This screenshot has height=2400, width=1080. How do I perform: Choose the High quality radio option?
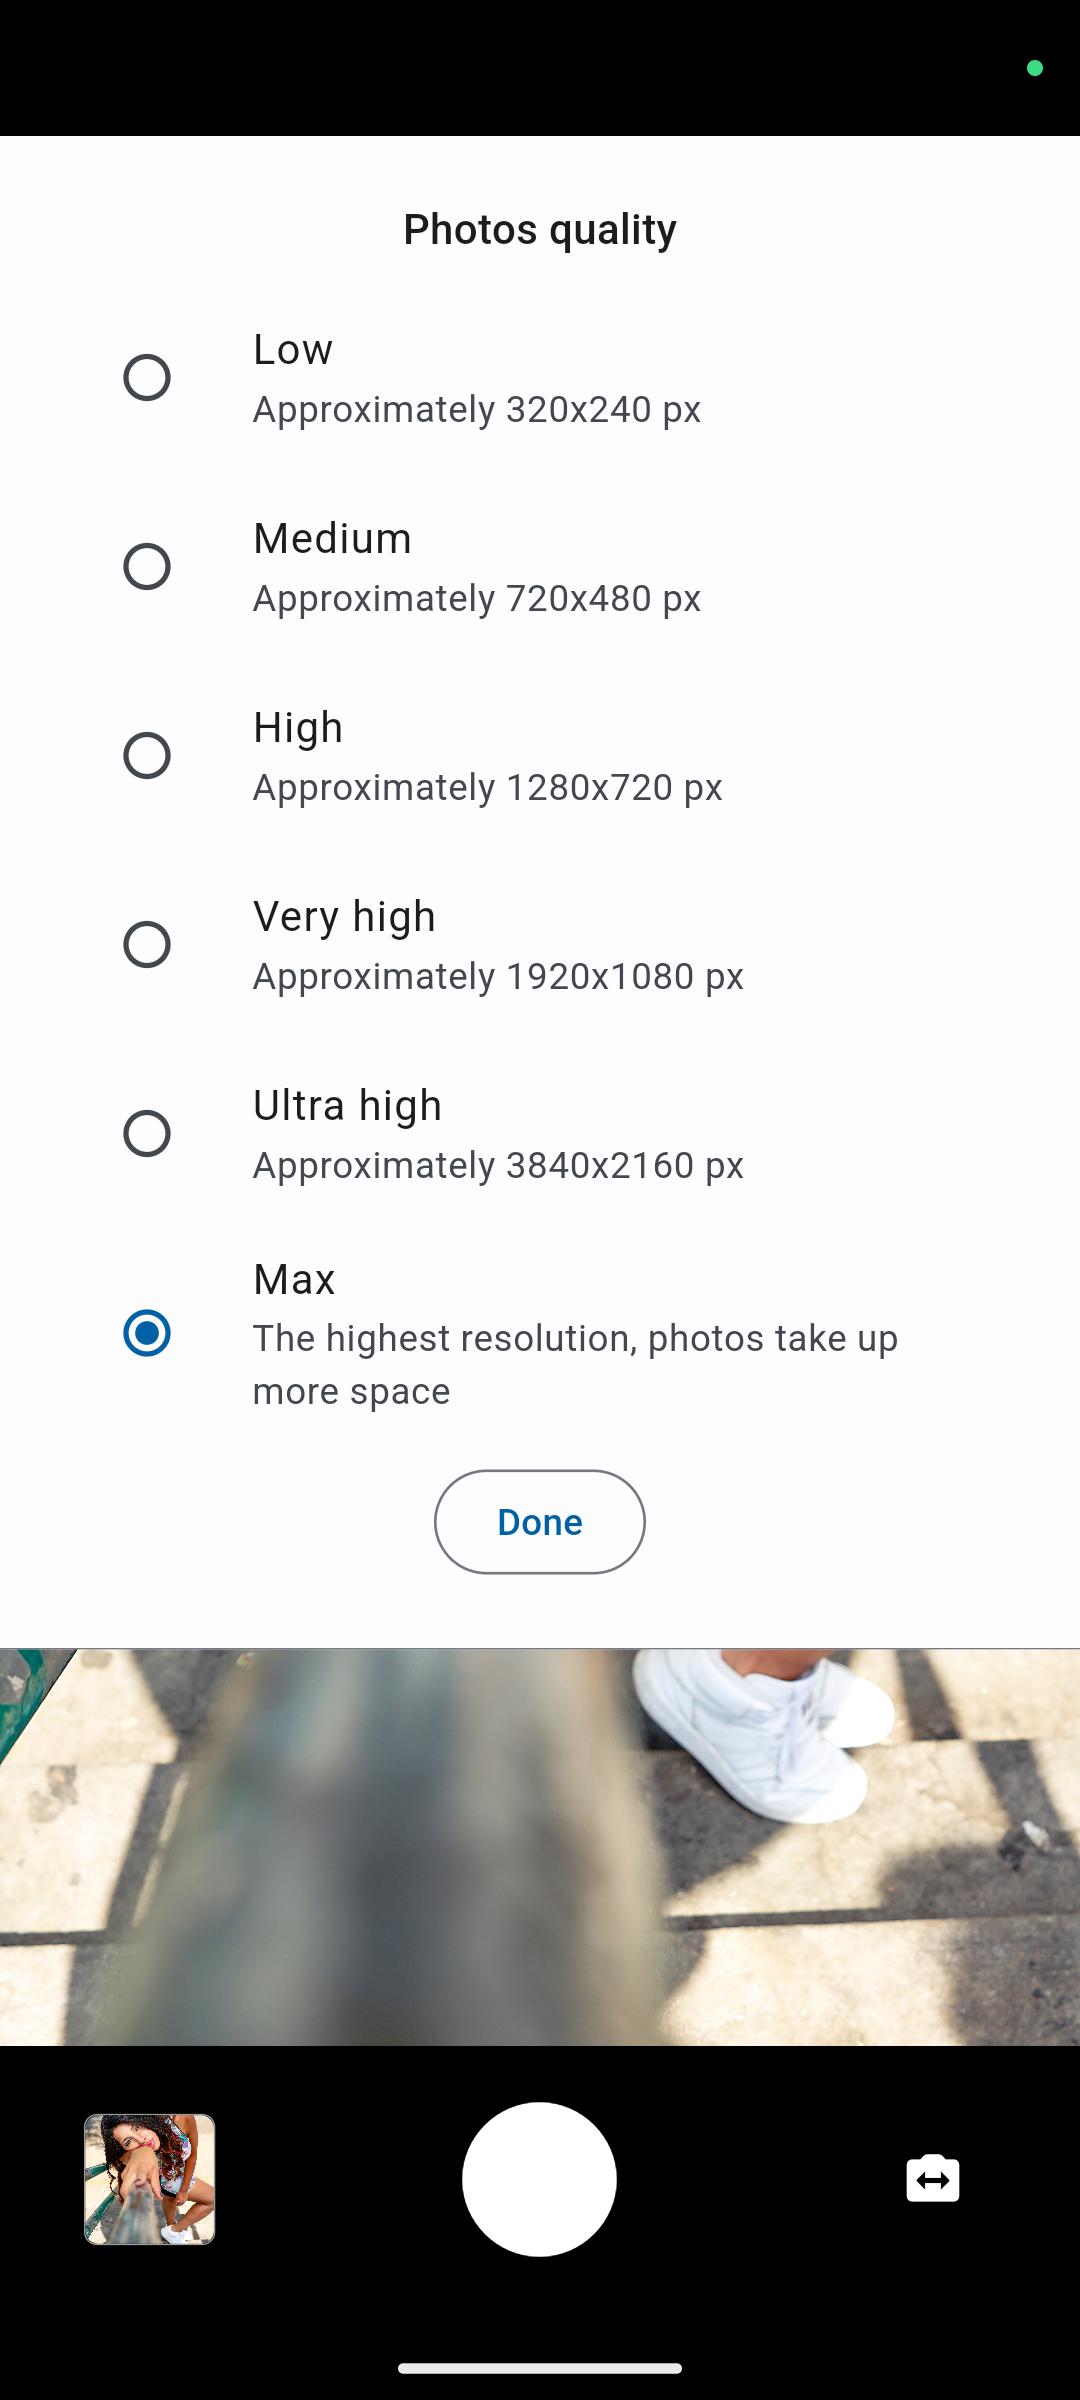[x=147, y=756]
